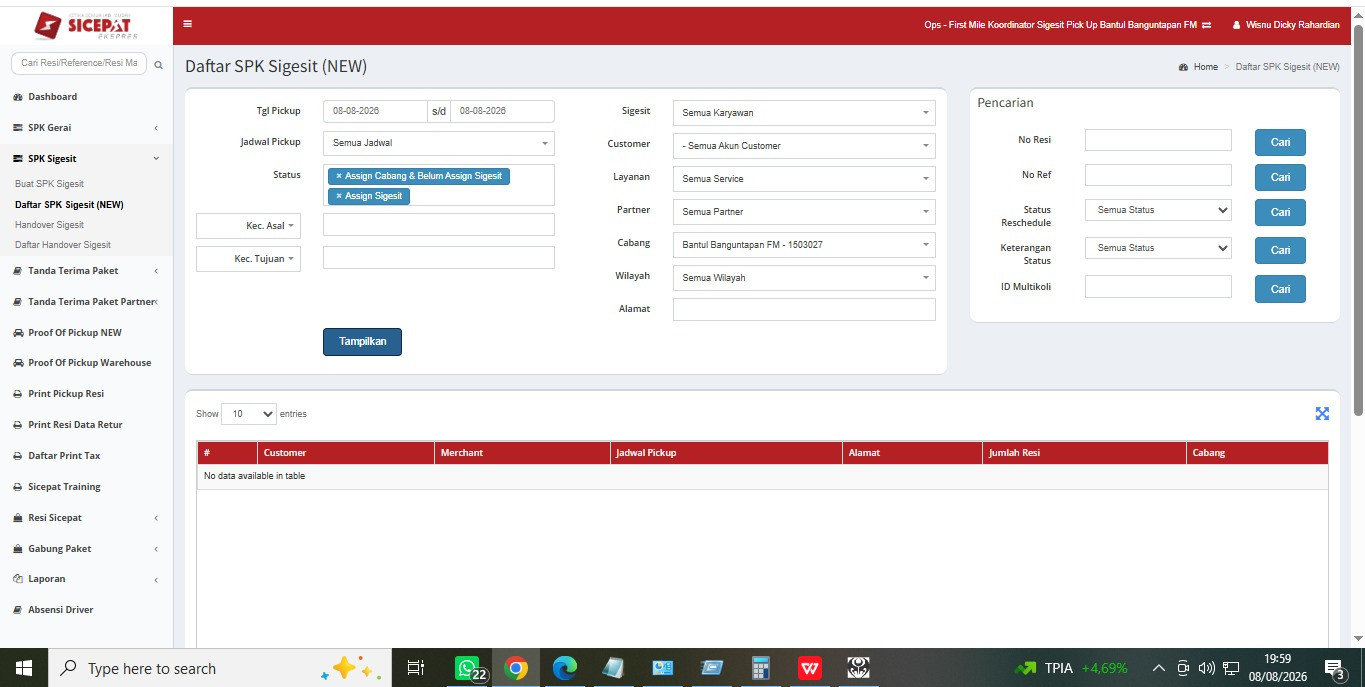The width and height of the screenshot is (1365, 687).
Task: Collapse the SPK Sigesit menu
Action: [86, 159]
